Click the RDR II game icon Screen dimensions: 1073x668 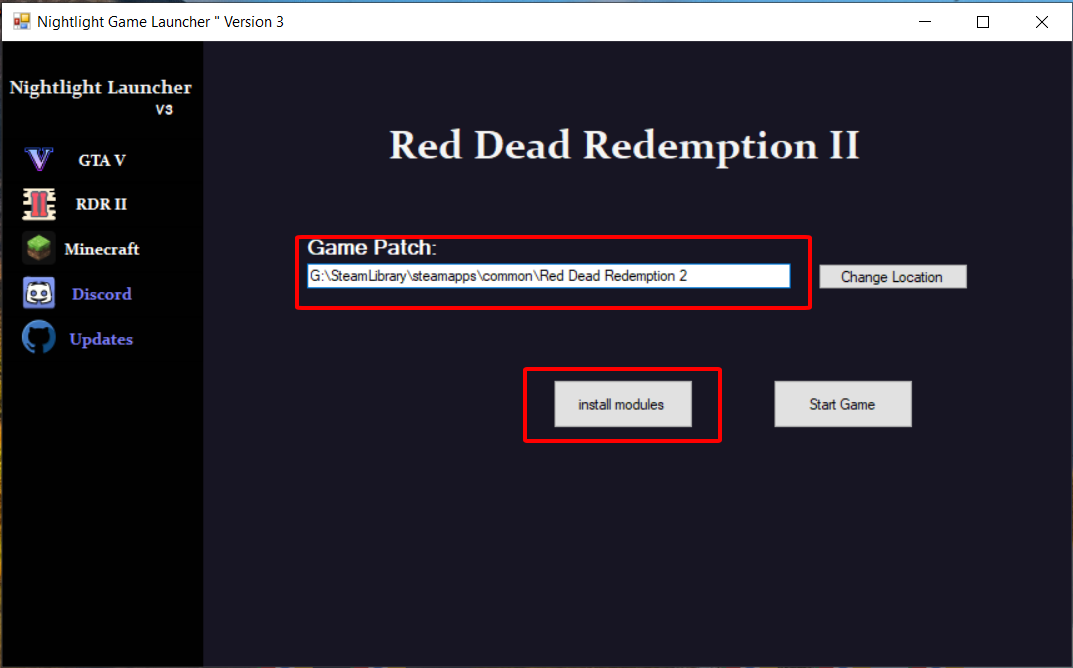tap(38, 204)
